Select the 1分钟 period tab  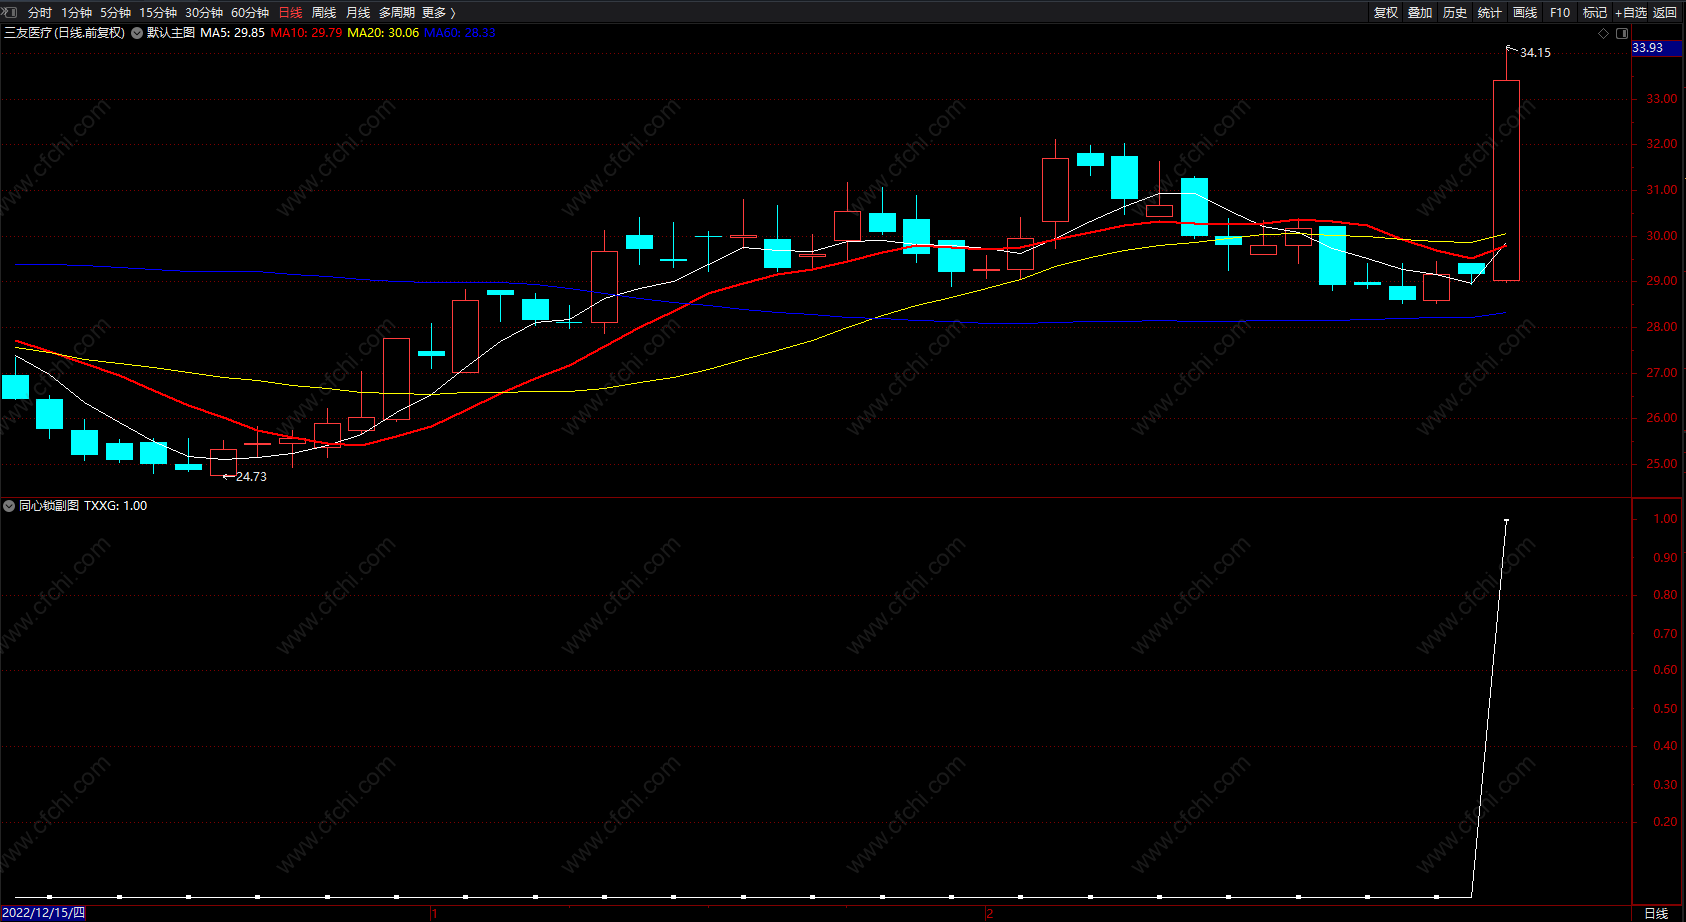[x=77, y=13]
